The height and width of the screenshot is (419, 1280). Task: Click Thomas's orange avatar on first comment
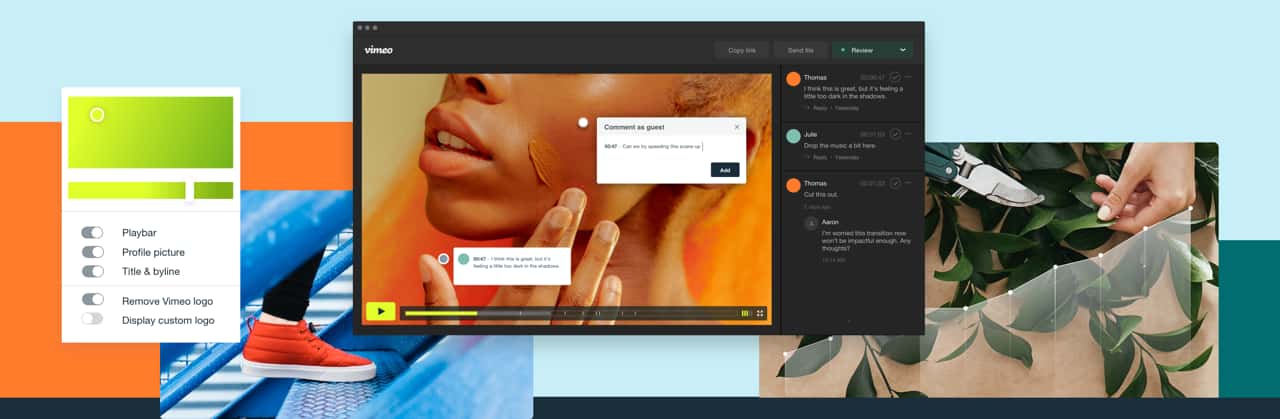tap(793, 78)
